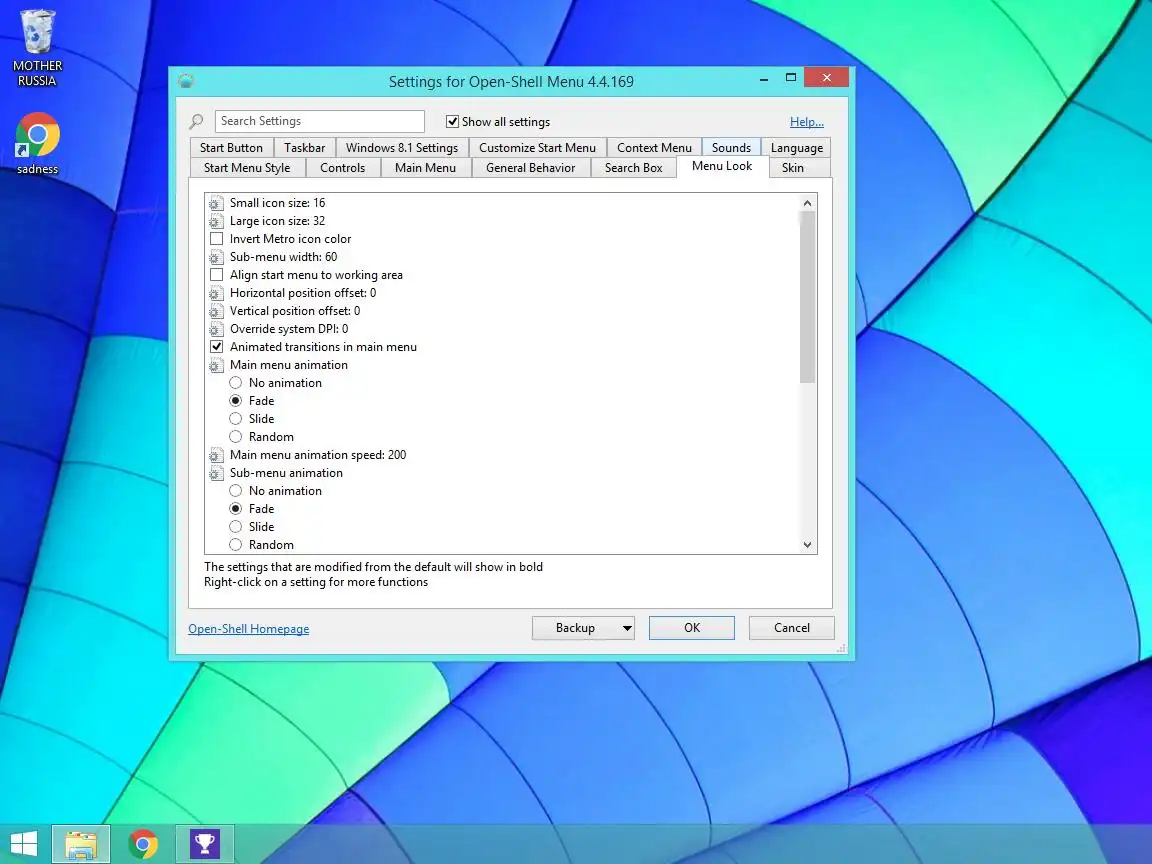
Task: Click the Search Settings input field
Action: tap(320, 121)
